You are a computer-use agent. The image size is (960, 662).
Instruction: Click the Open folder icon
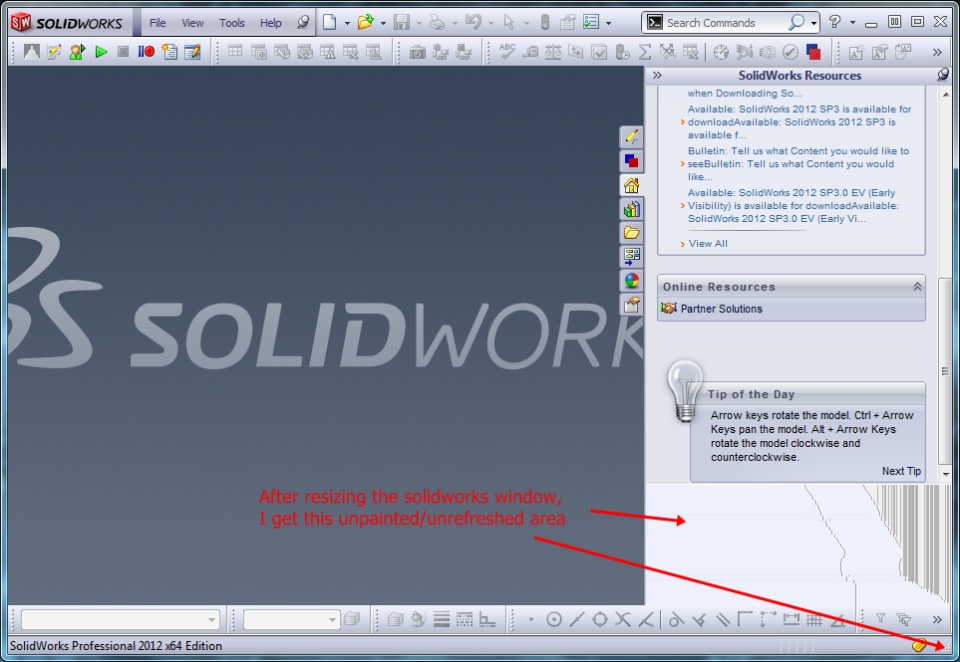pyautogui.click(x=366, y=23)
